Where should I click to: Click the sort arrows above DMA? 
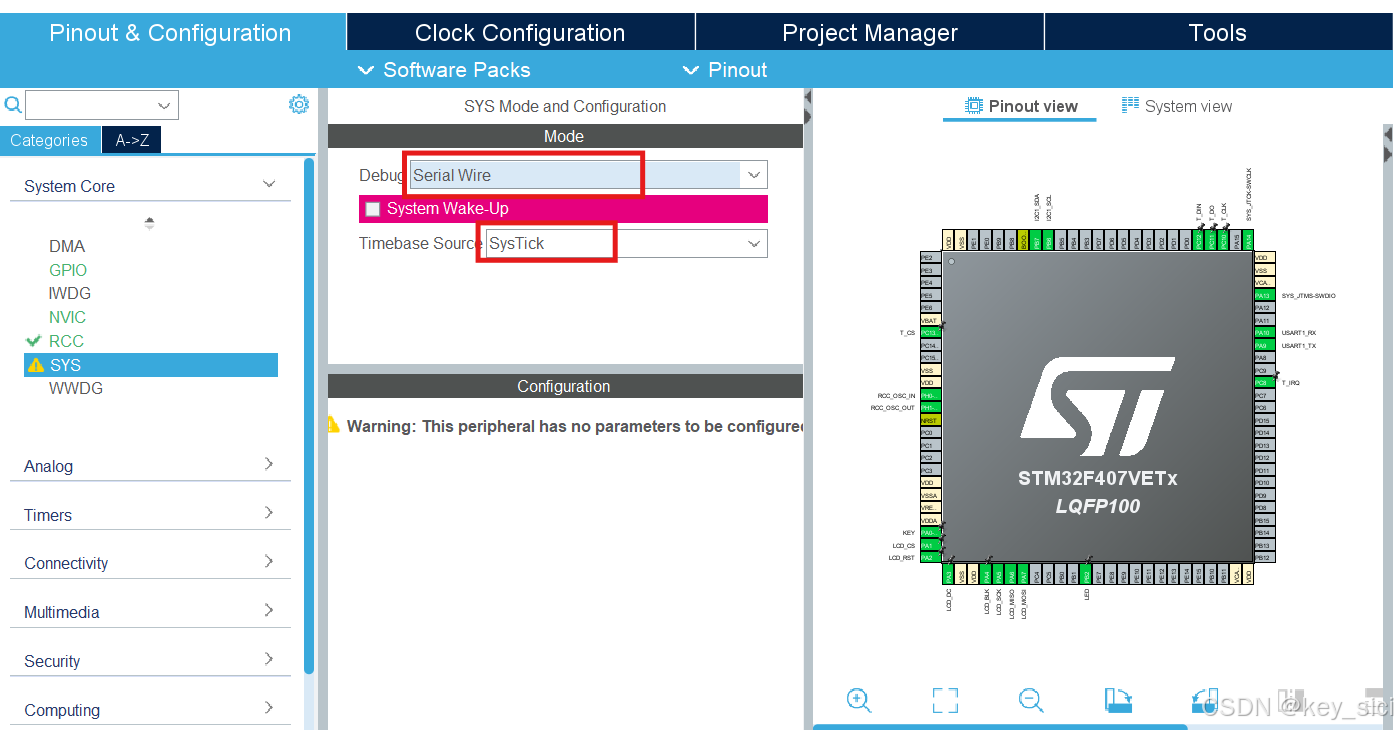click(x=150, y=223)
